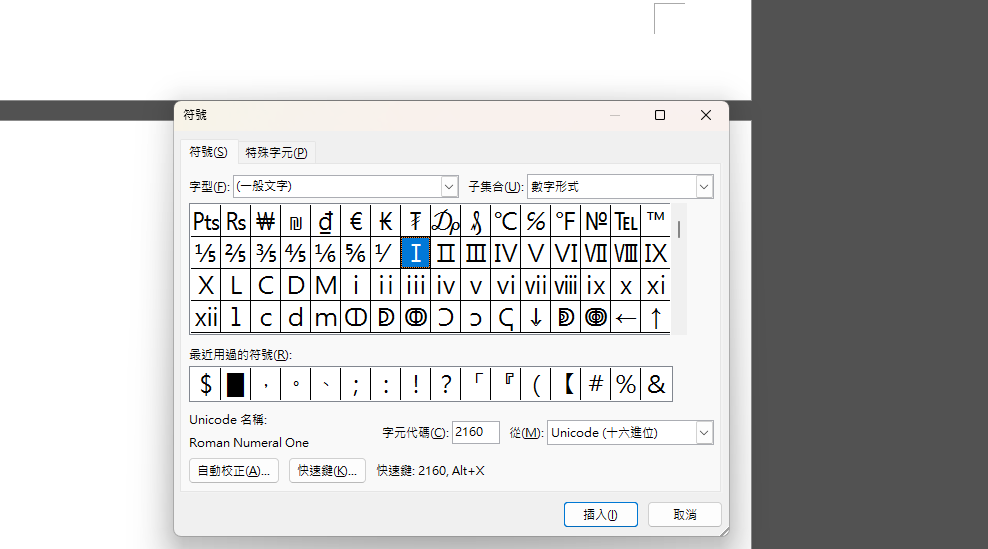Image resolution: width=988 pixels, height=549 pixels.
Task: Expand the 子集合 subset dropdown
Action: pyautogui.click(x=704, y=187)
